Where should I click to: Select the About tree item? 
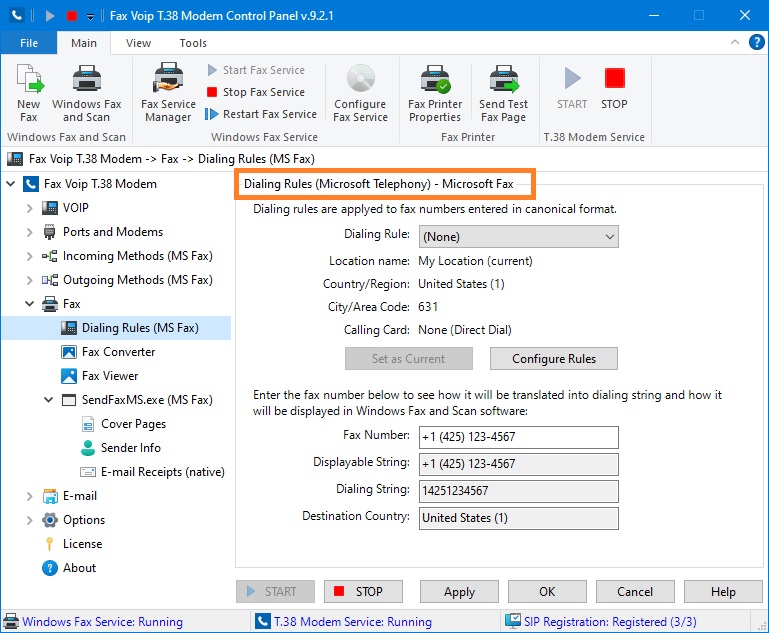(x=79, y=568)
